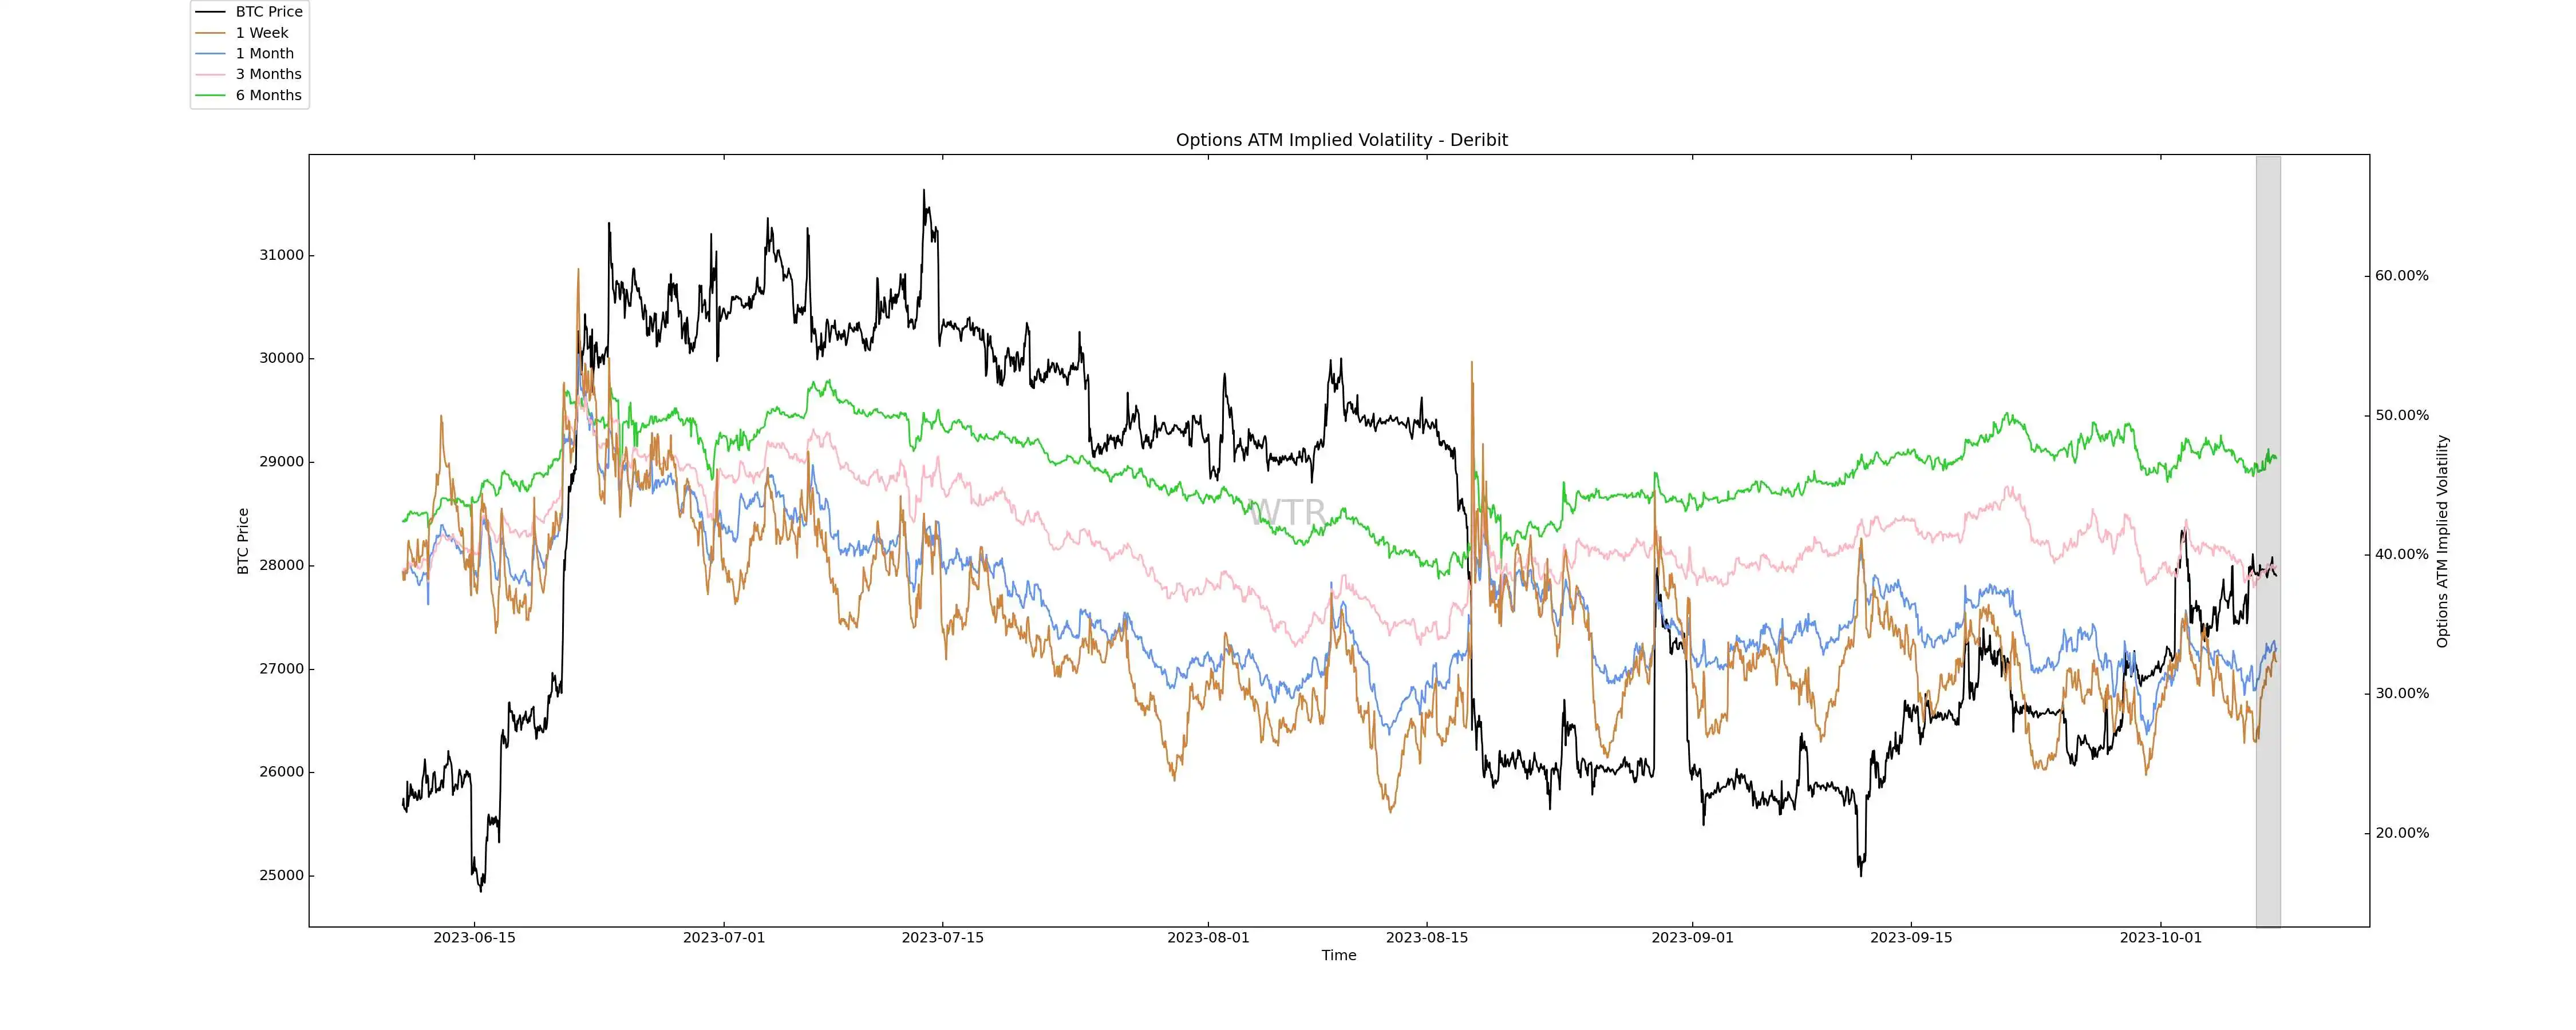
Task: Click the black BTC Price legend line swatch
Action: point(210,12)
